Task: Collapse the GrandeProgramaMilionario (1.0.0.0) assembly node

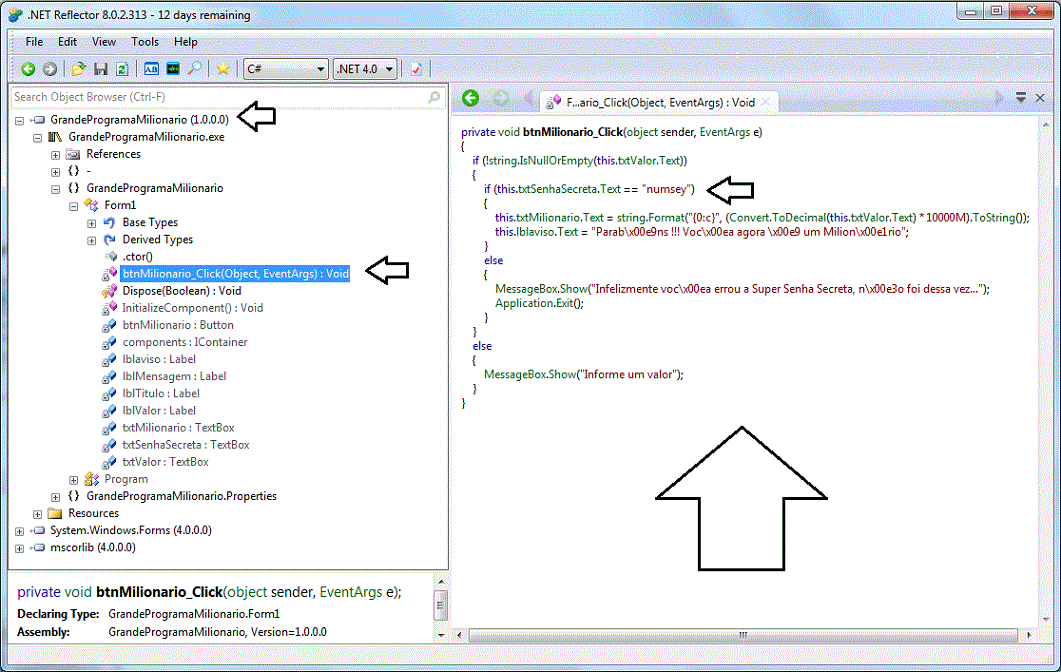Action: (x=19, y=120)
